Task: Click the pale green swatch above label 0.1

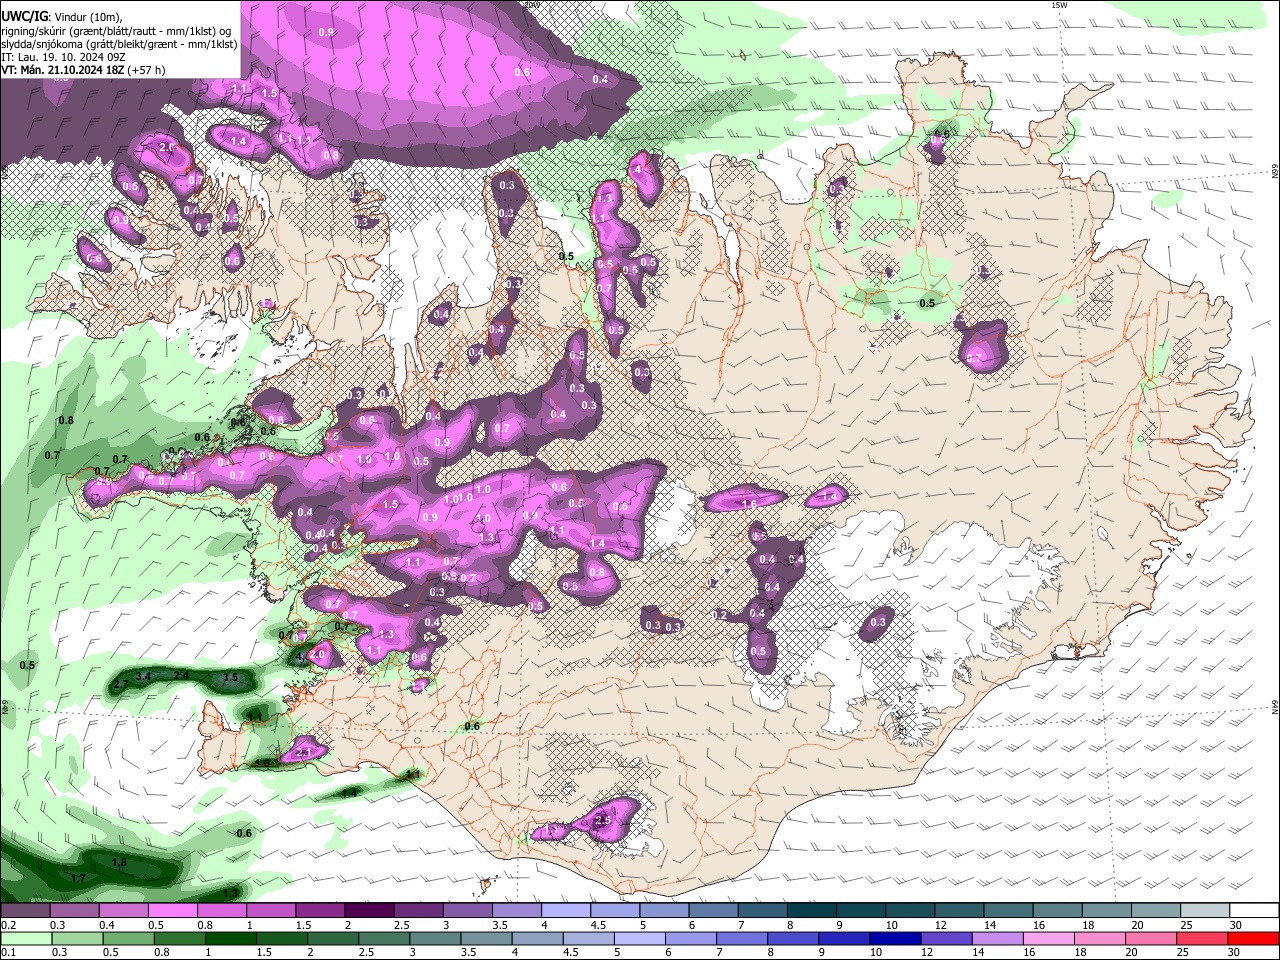Action: click(26, 938)
